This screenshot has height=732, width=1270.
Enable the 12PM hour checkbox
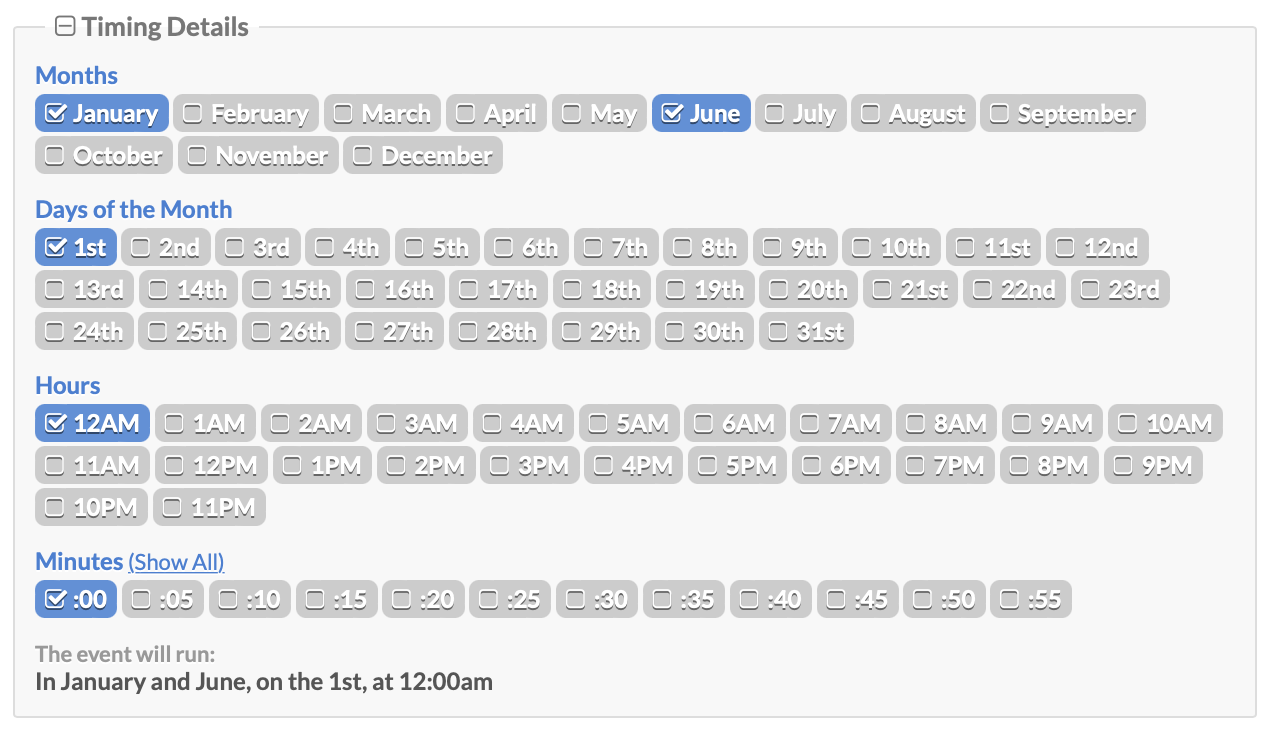click(x=210, y=465)
